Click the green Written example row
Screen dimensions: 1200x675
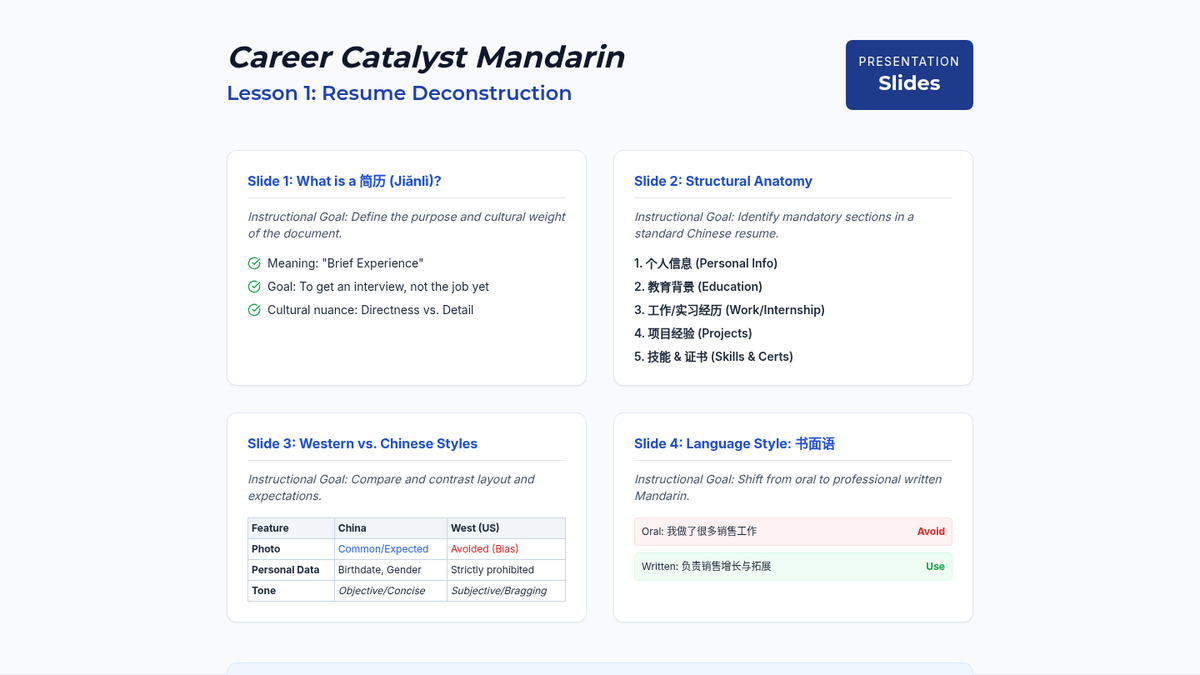tap(792, 567)
